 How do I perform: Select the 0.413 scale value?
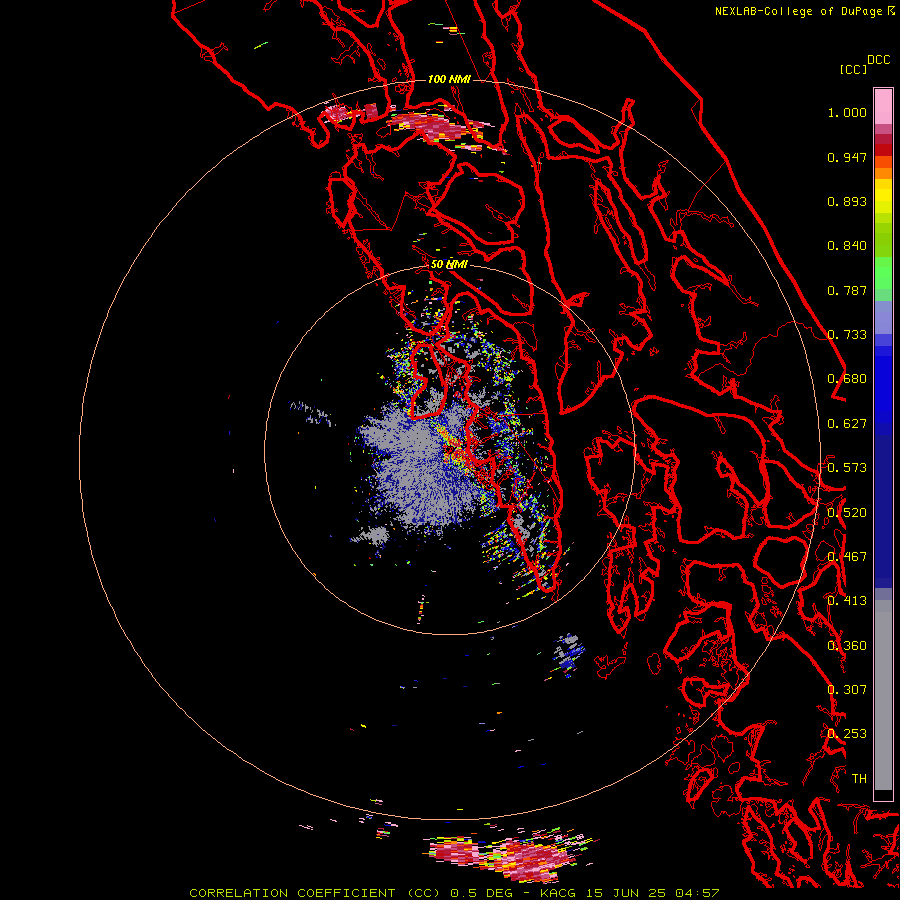coord(847,601)
